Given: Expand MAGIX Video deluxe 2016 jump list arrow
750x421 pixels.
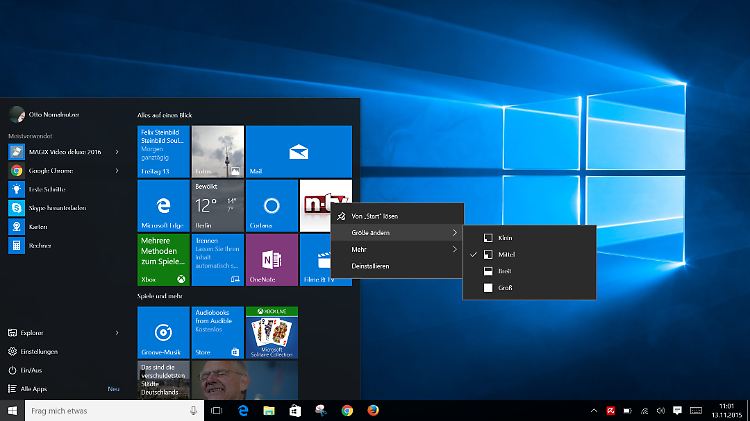Looking at the screenshot, I should (117, 152).
